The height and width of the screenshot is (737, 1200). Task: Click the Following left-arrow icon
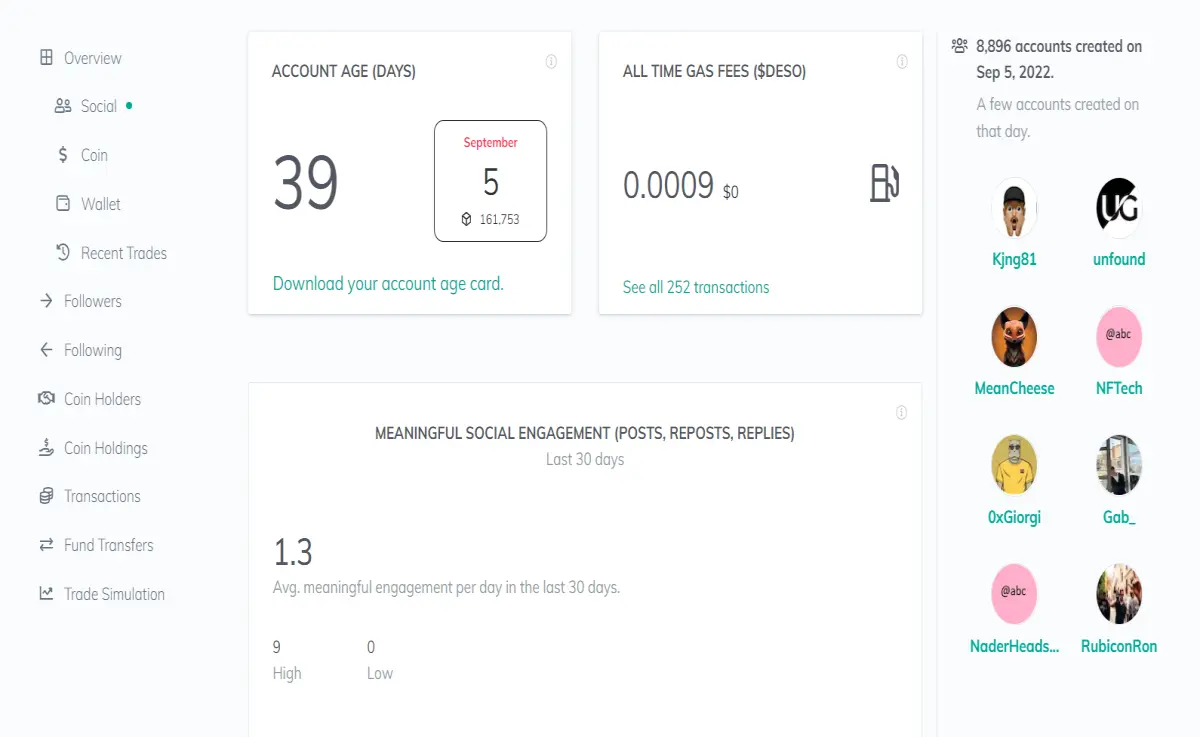(x=46, y=350)
